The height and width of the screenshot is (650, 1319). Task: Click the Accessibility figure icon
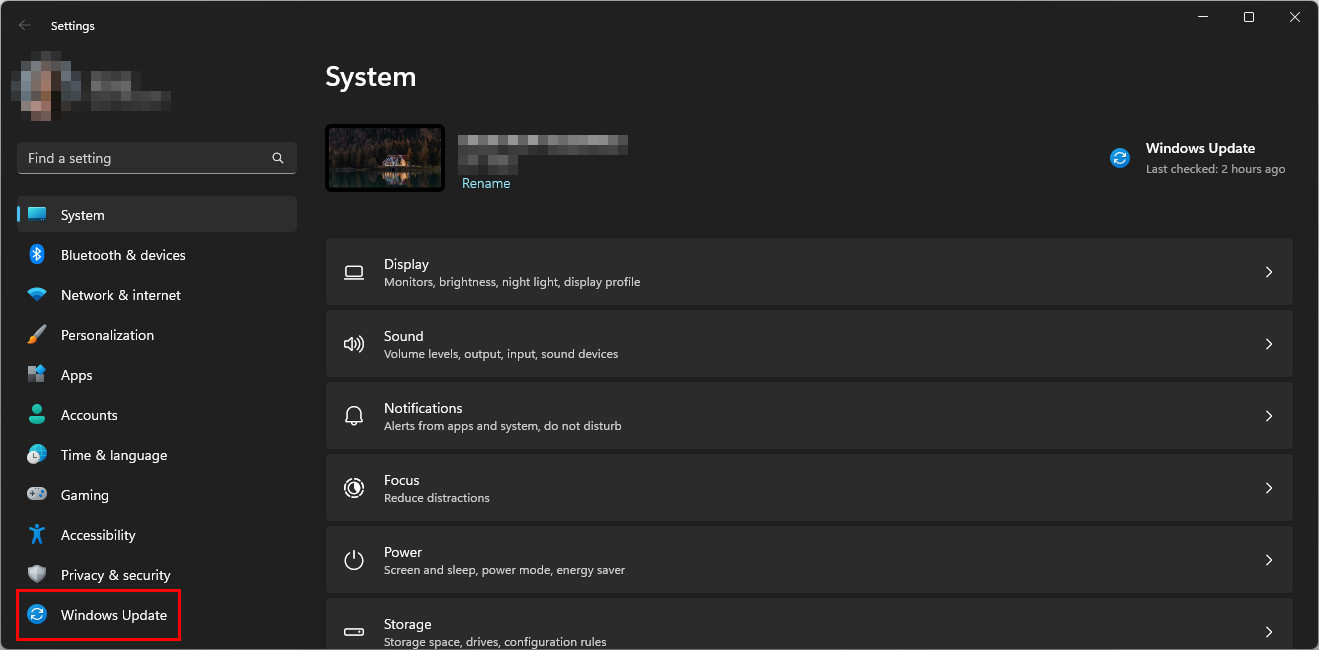[x=37, y=535]
